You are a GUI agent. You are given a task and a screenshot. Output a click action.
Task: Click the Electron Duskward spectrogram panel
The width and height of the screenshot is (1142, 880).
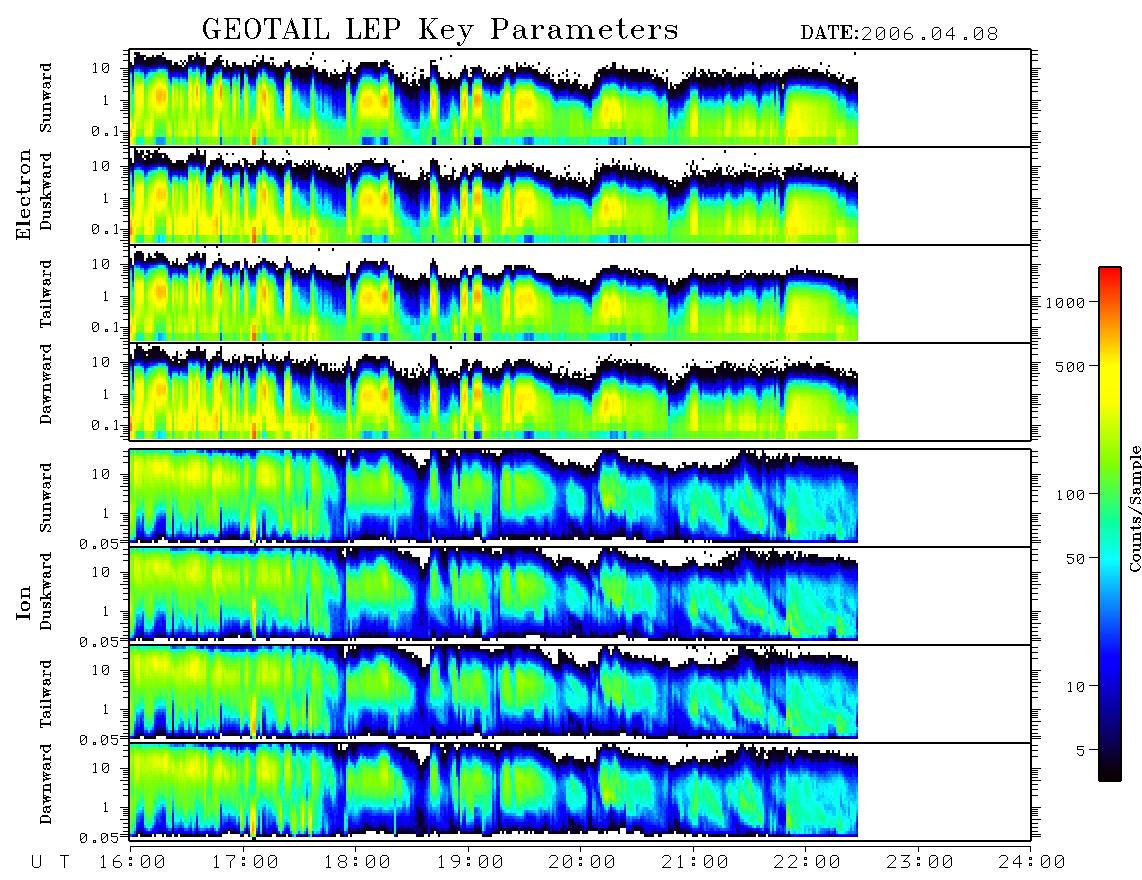(580, 195)
